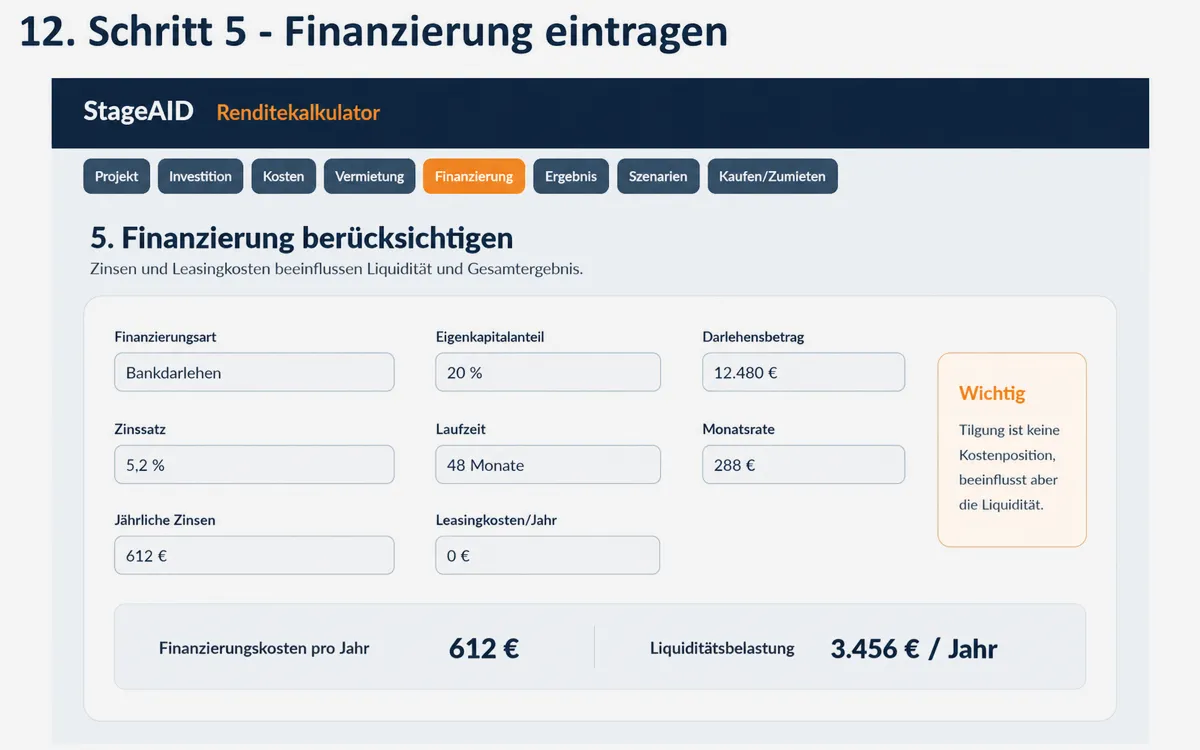The height and width of the screenshot is (750, 1200).
Task: Switch to the Szenarien tab
Action: point(658,176)
